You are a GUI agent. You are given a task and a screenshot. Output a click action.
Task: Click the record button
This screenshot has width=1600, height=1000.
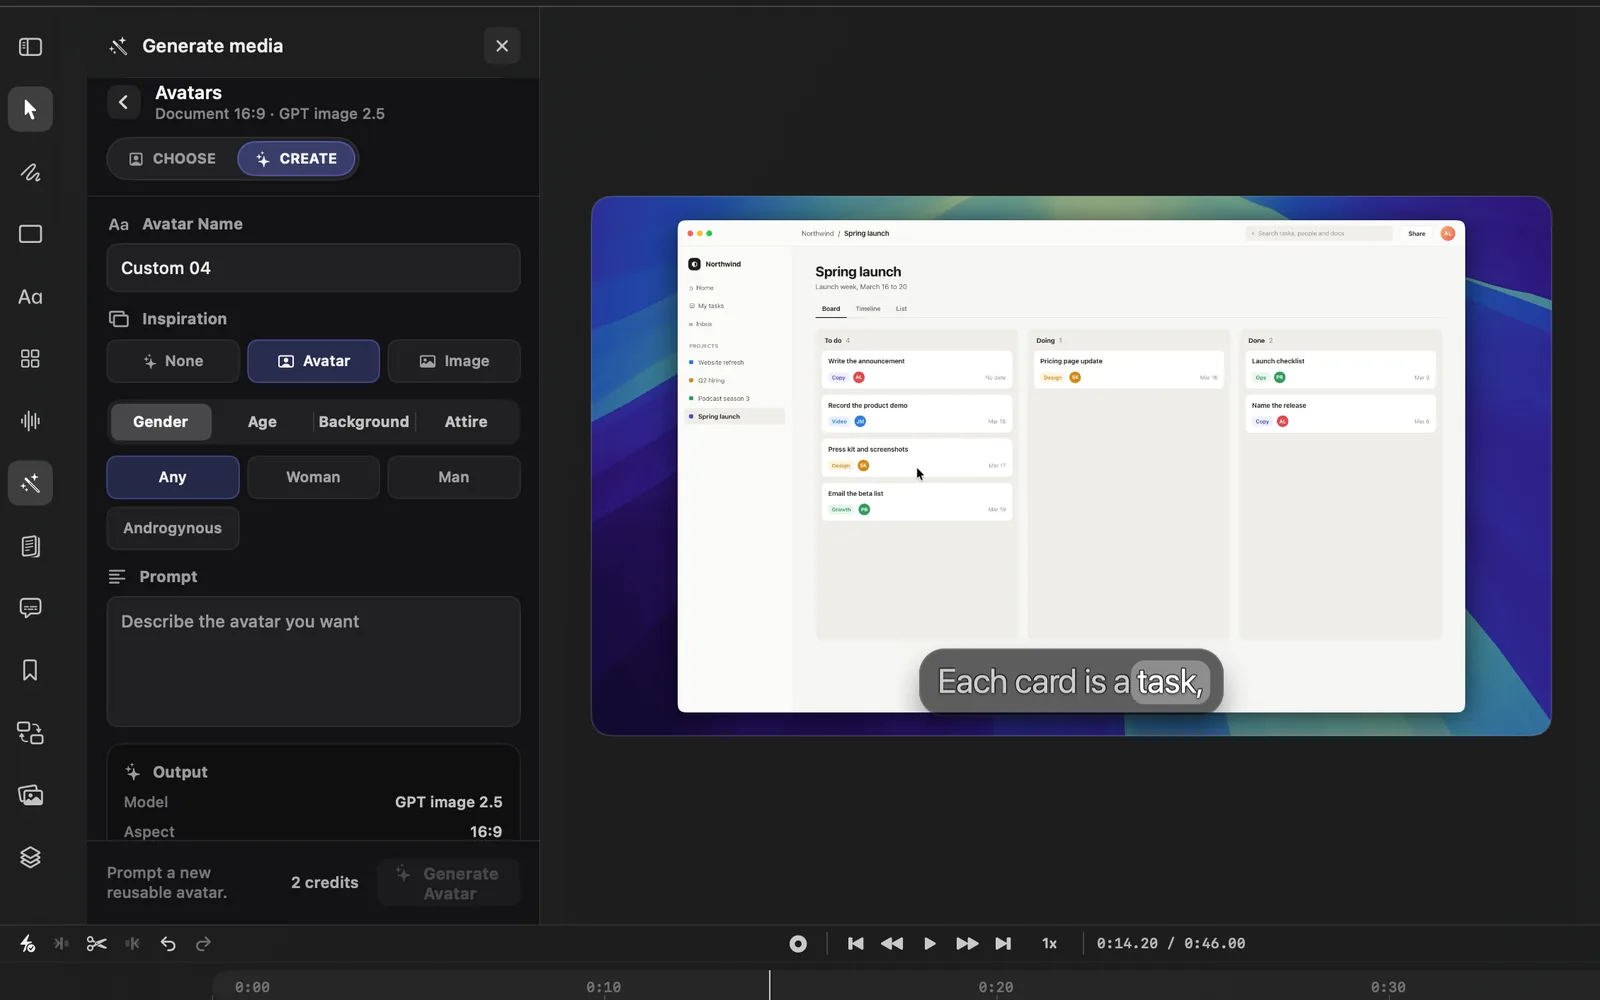coord(798,943)
